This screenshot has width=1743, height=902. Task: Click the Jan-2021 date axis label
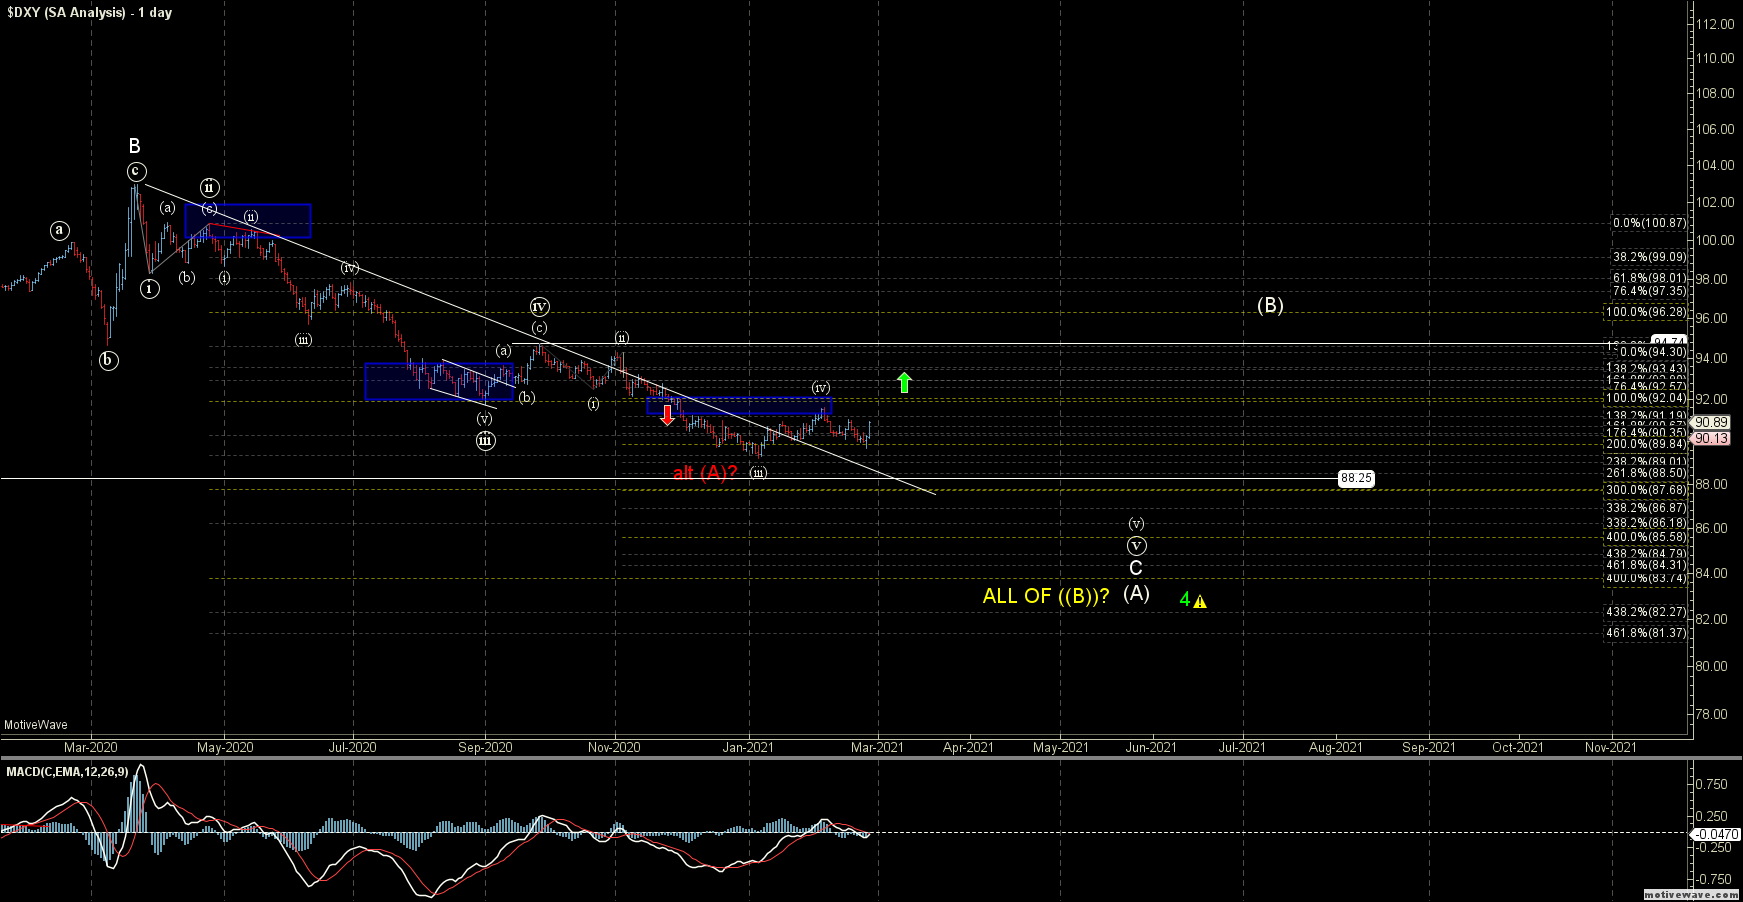748,747
